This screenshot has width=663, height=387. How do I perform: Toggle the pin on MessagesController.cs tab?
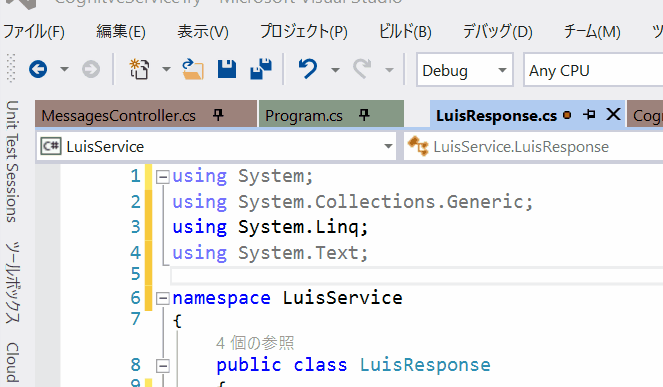coord(218,115)
